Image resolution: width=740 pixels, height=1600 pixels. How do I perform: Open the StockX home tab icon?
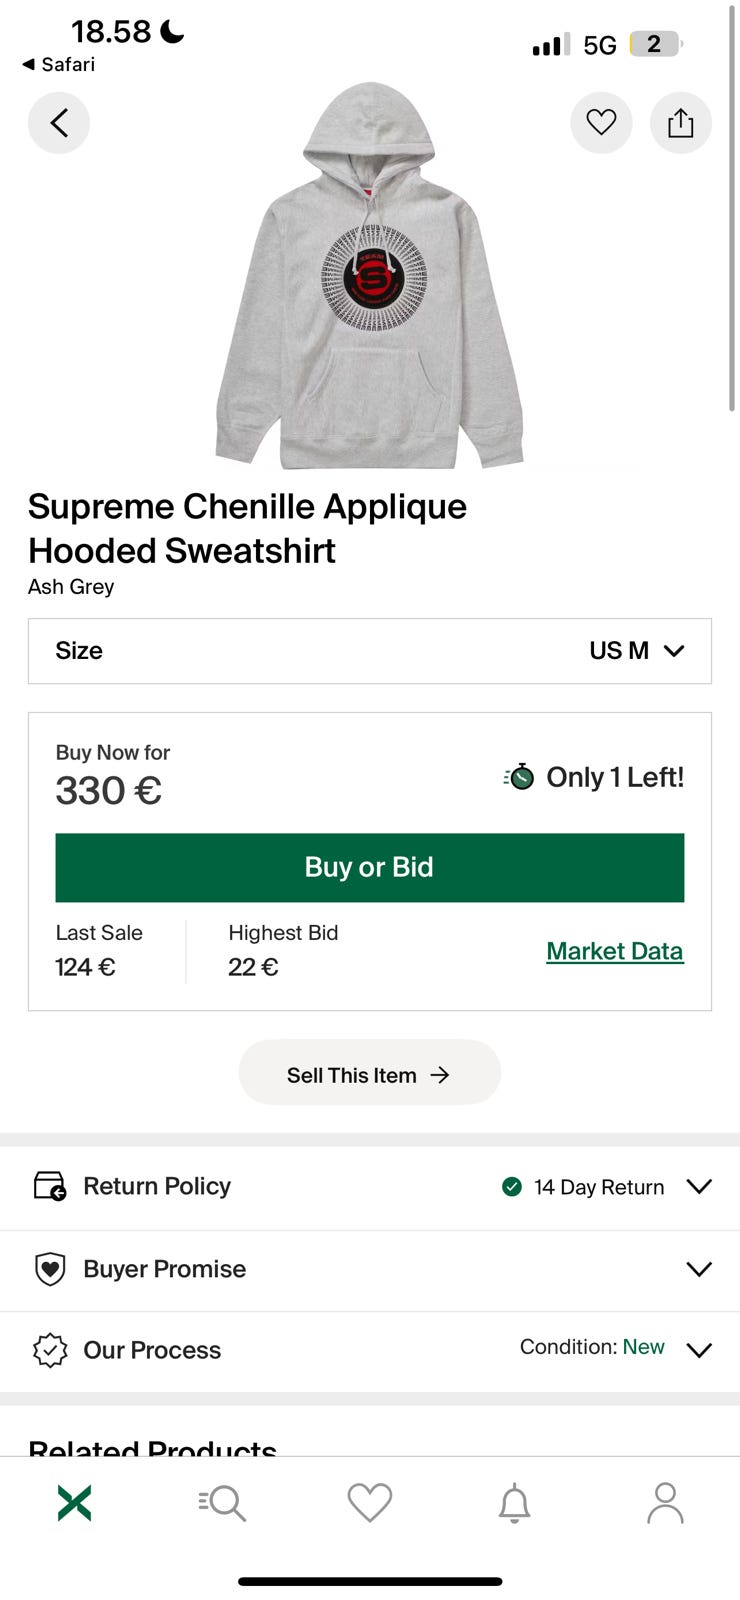(x=75, y=1502)
